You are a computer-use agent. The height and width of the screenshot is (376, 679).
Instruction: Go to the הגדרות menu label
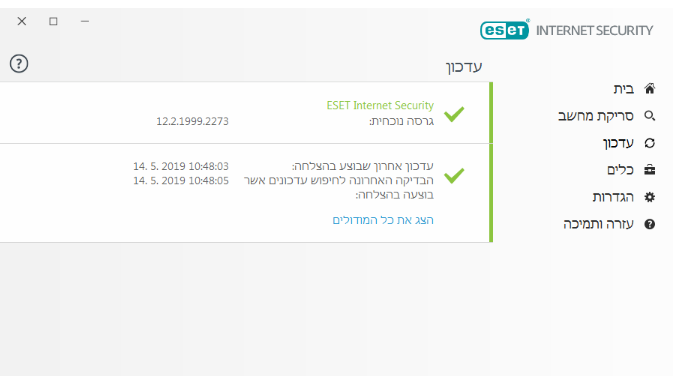(x=613, y=197)
